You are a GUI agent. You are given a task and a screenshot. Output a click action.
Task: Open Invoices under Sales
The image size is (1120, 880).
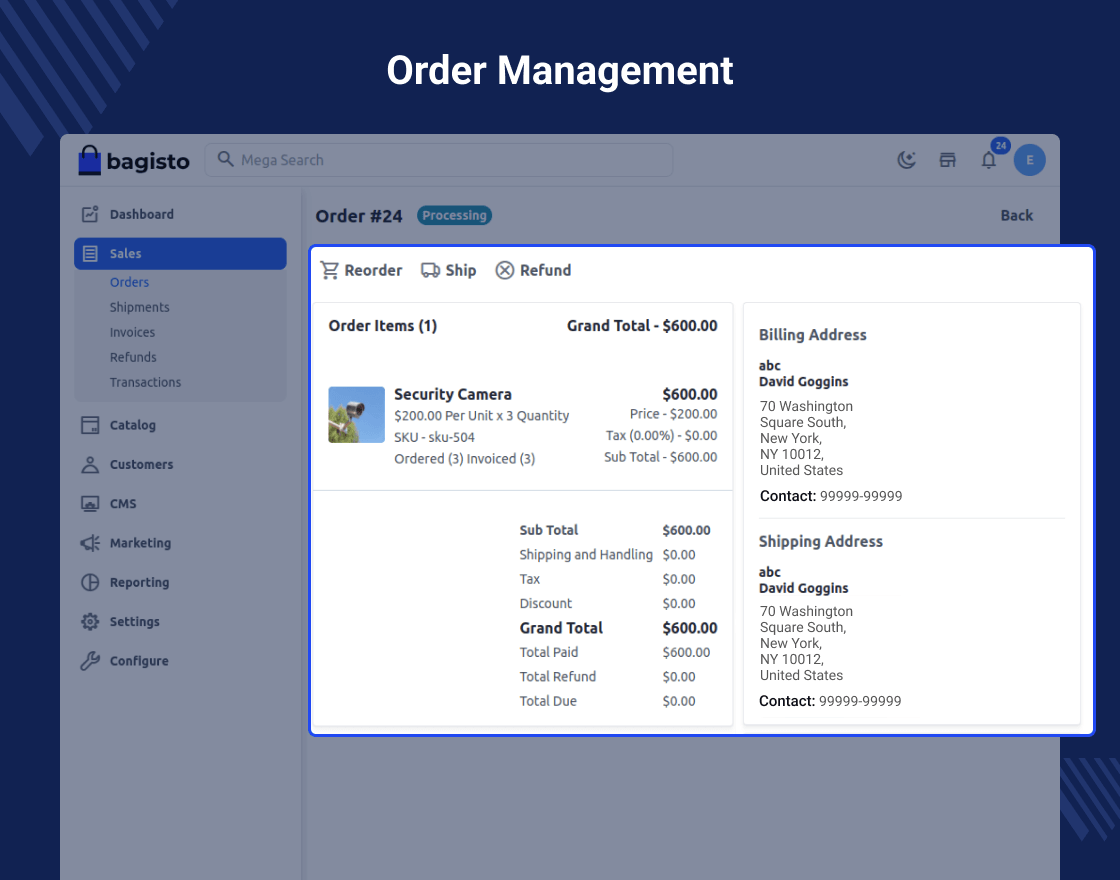132,332
